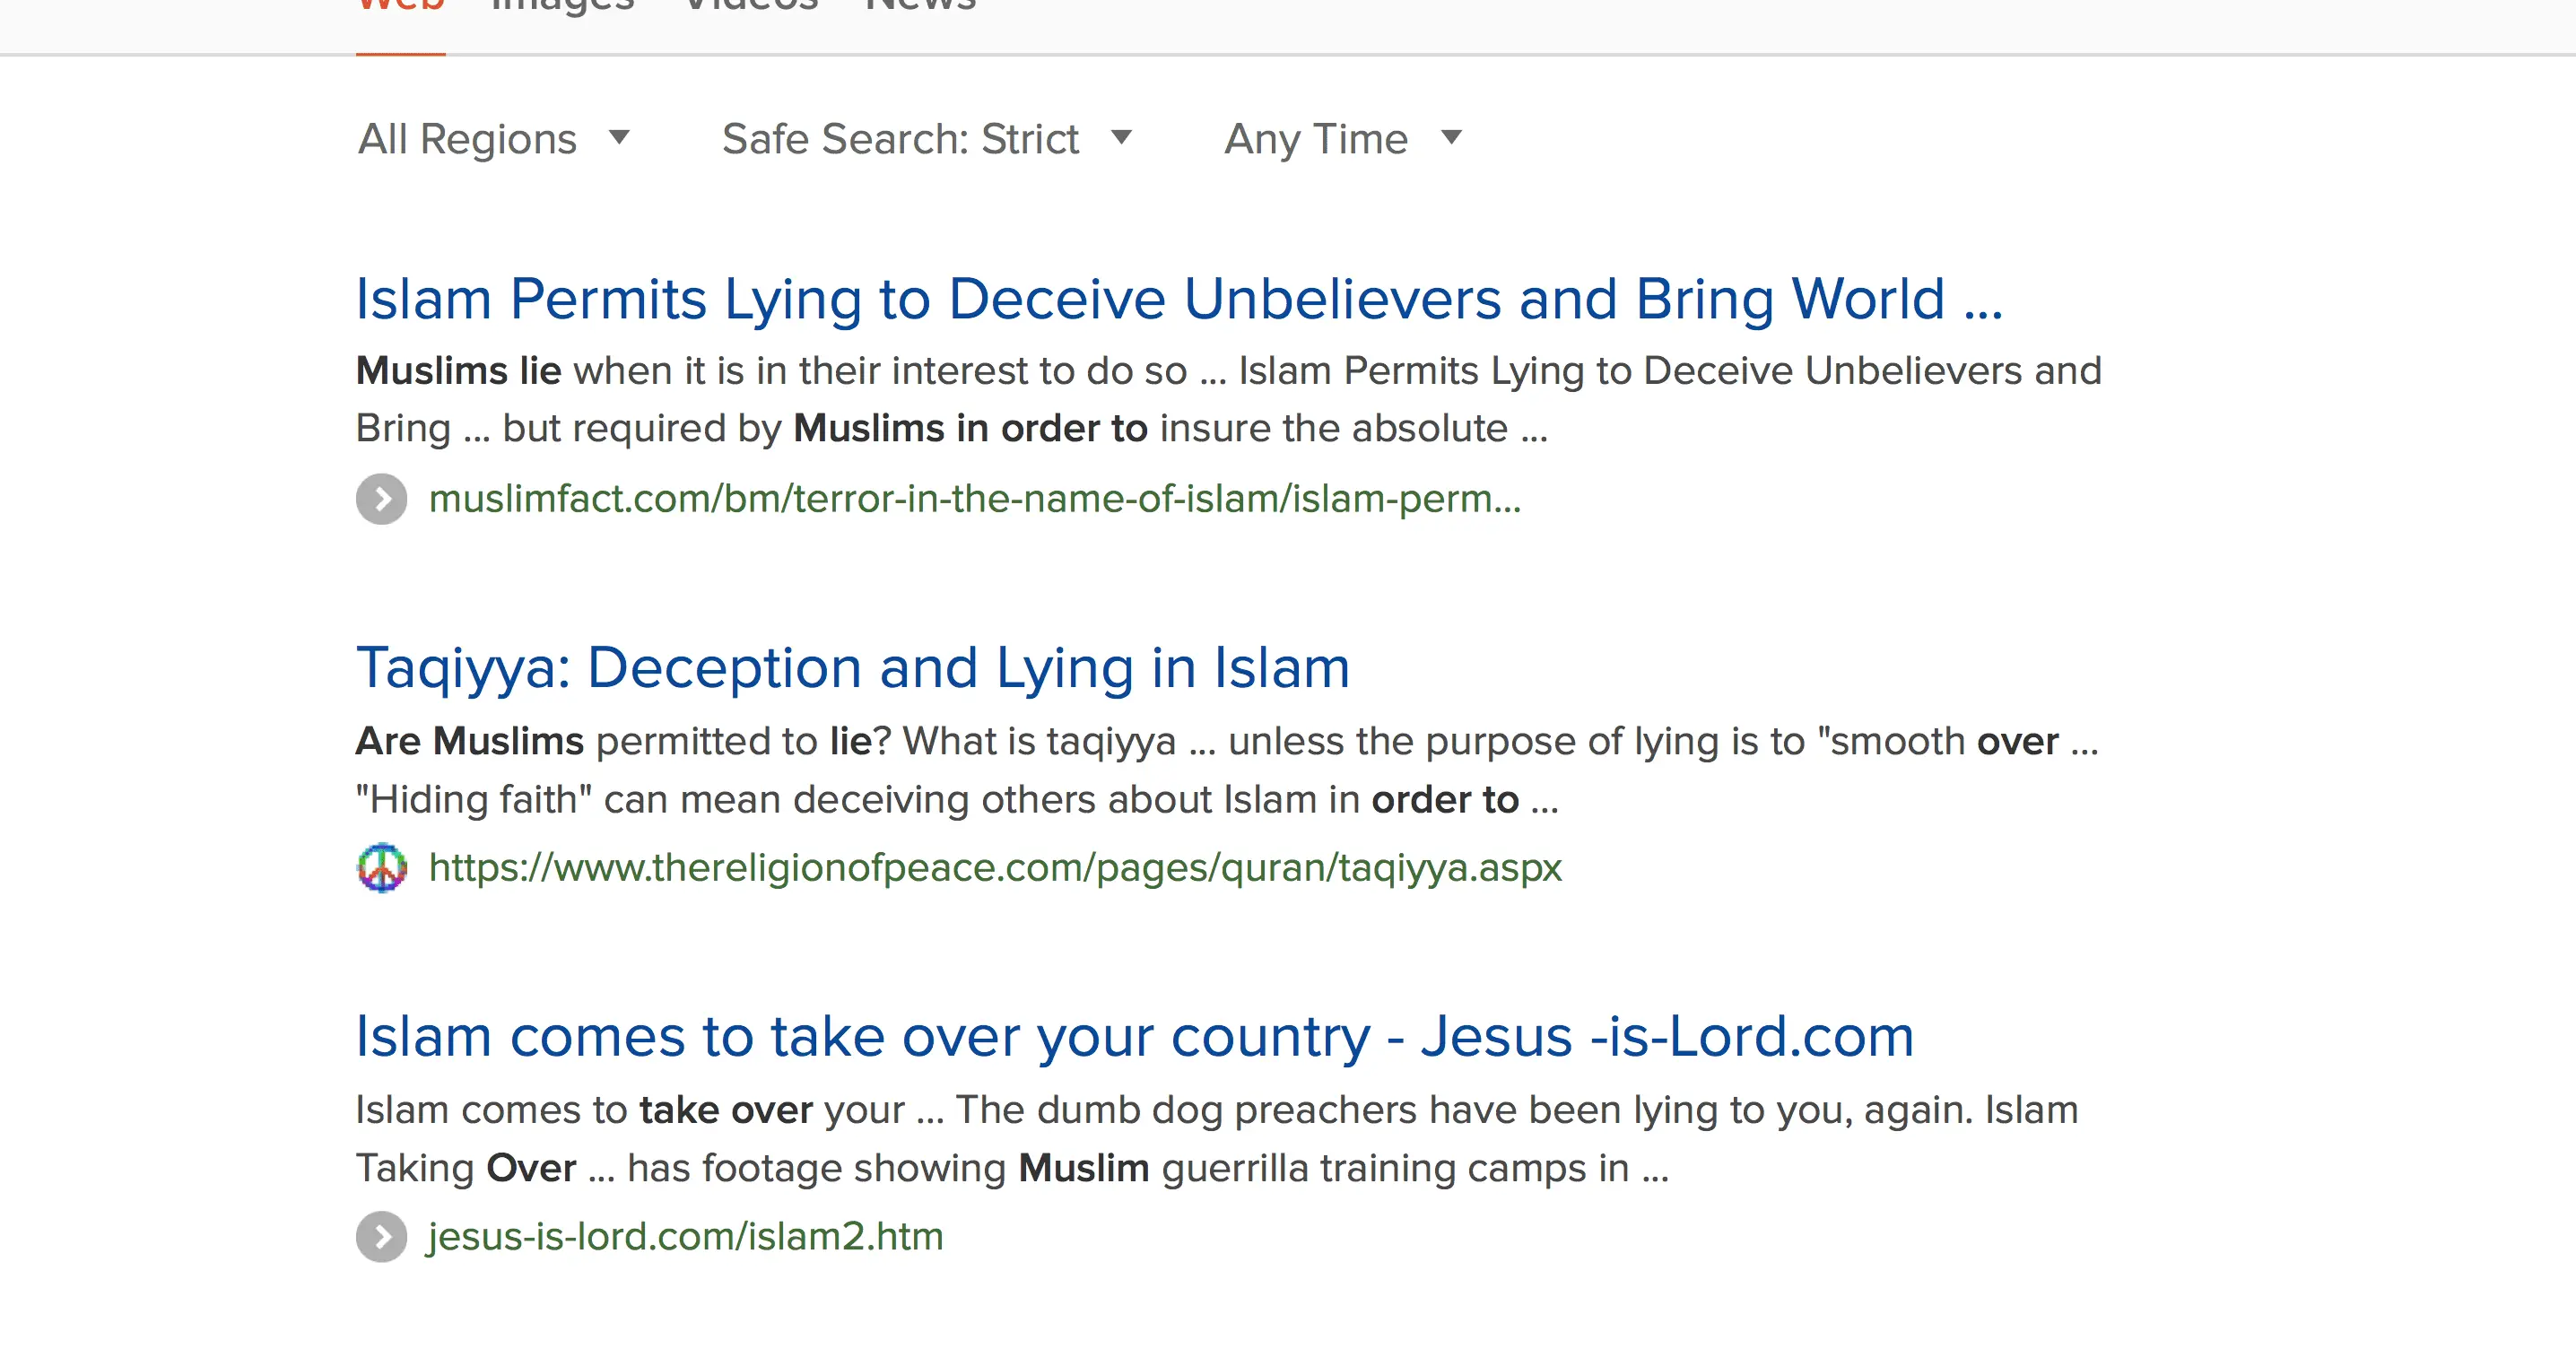Open the first search result title link
The width and height of the screenshot is (2576, 1349).
click(x=1179, y=299)
